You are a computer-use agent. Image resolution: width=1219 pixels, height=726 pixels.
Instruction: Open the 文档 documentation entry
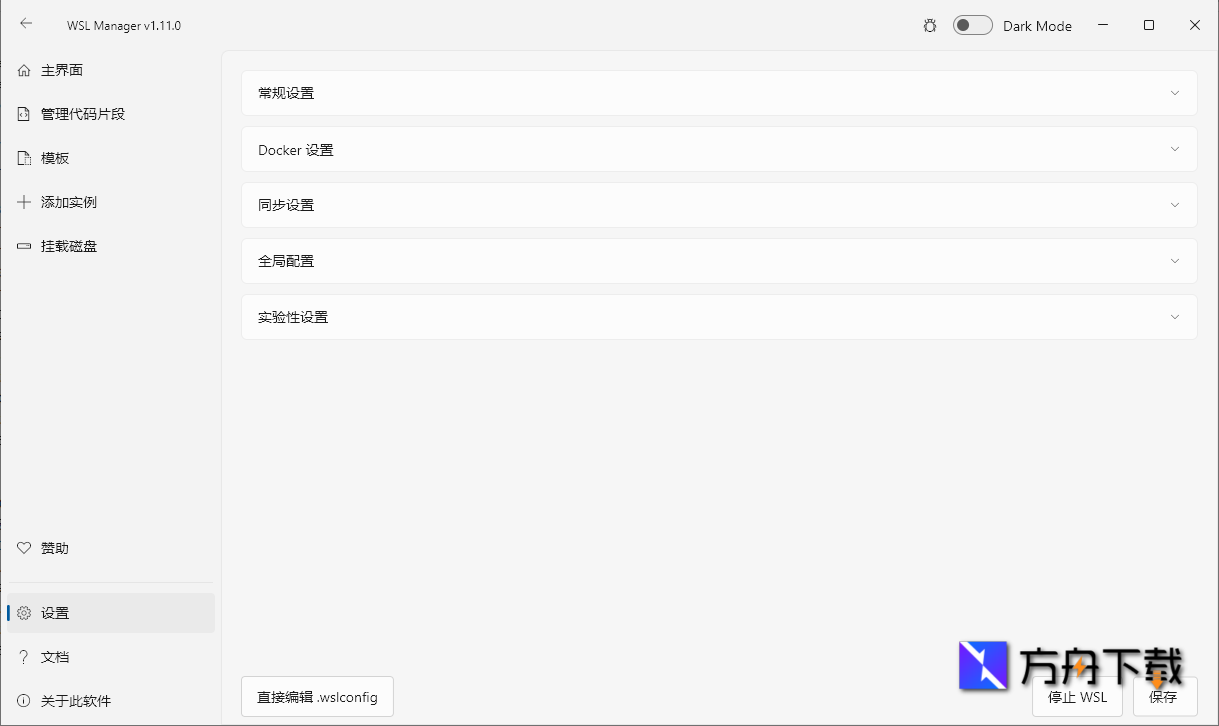tap(55, 657)
